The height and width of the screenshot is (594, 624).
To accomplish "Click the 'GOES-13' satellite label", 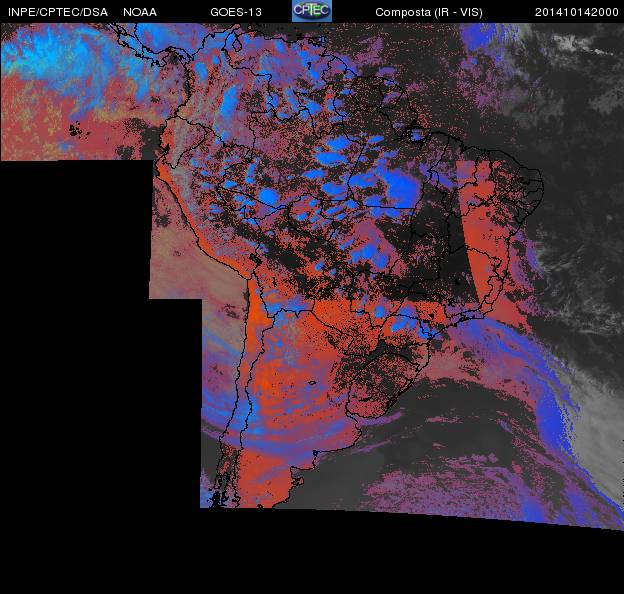I will [x=236, y=12].
